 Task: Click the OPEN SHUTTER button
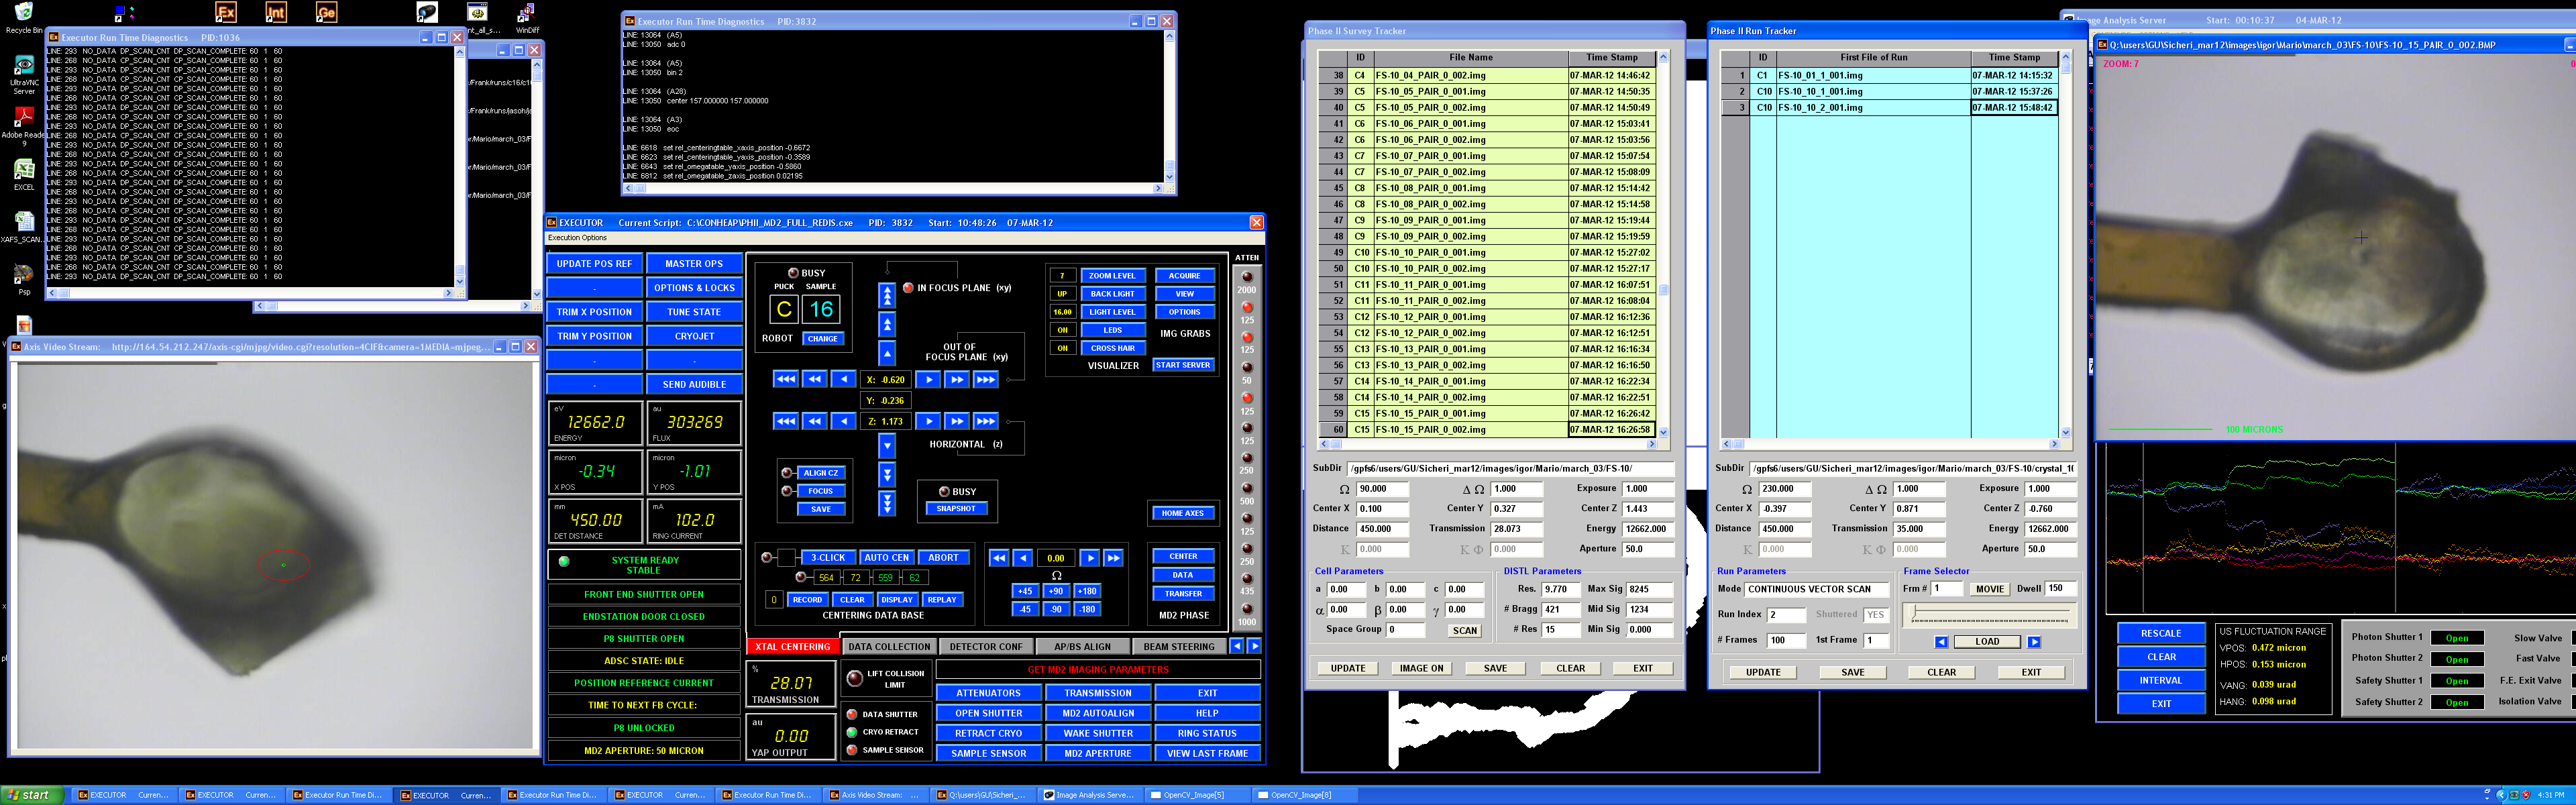988,713
